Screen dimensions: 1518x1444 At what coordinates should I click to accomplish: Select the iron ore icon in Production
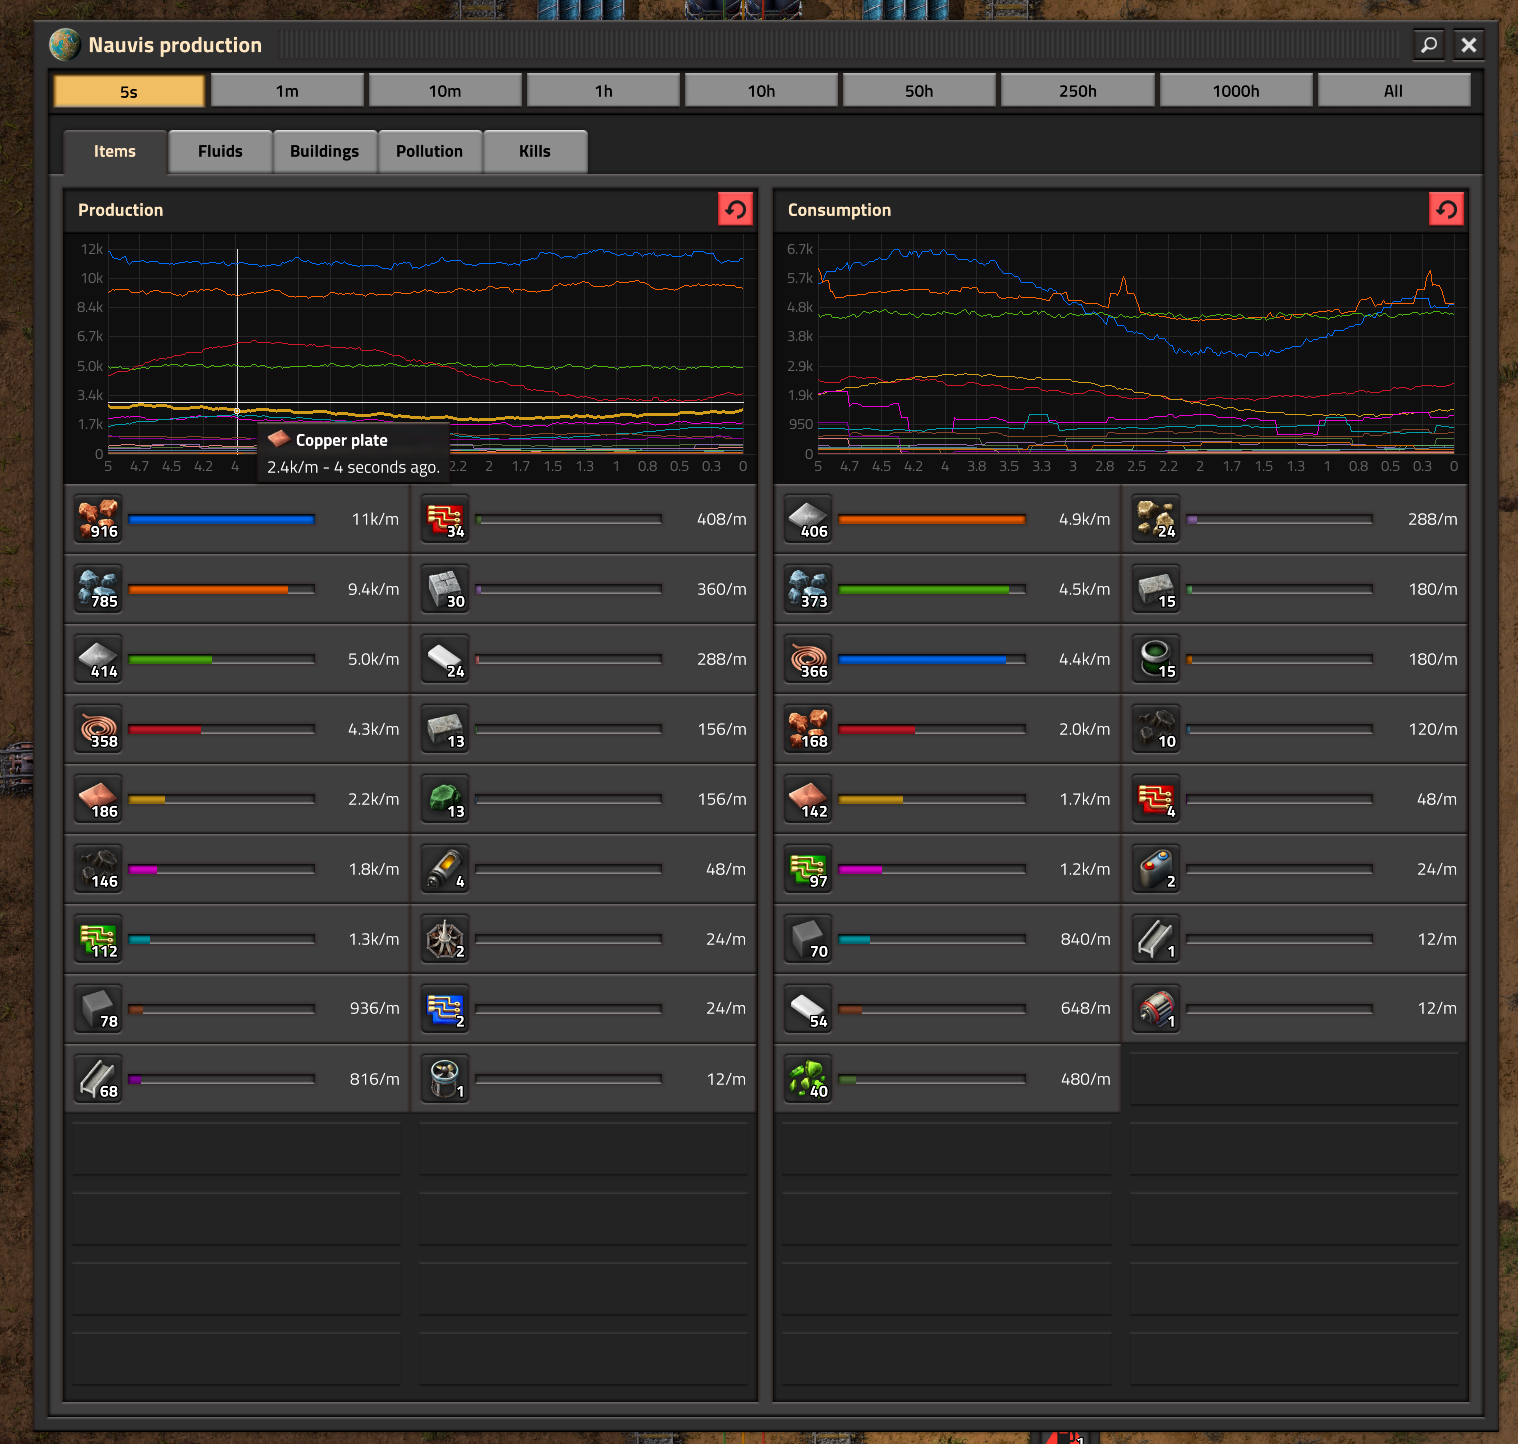coord(99,589)
